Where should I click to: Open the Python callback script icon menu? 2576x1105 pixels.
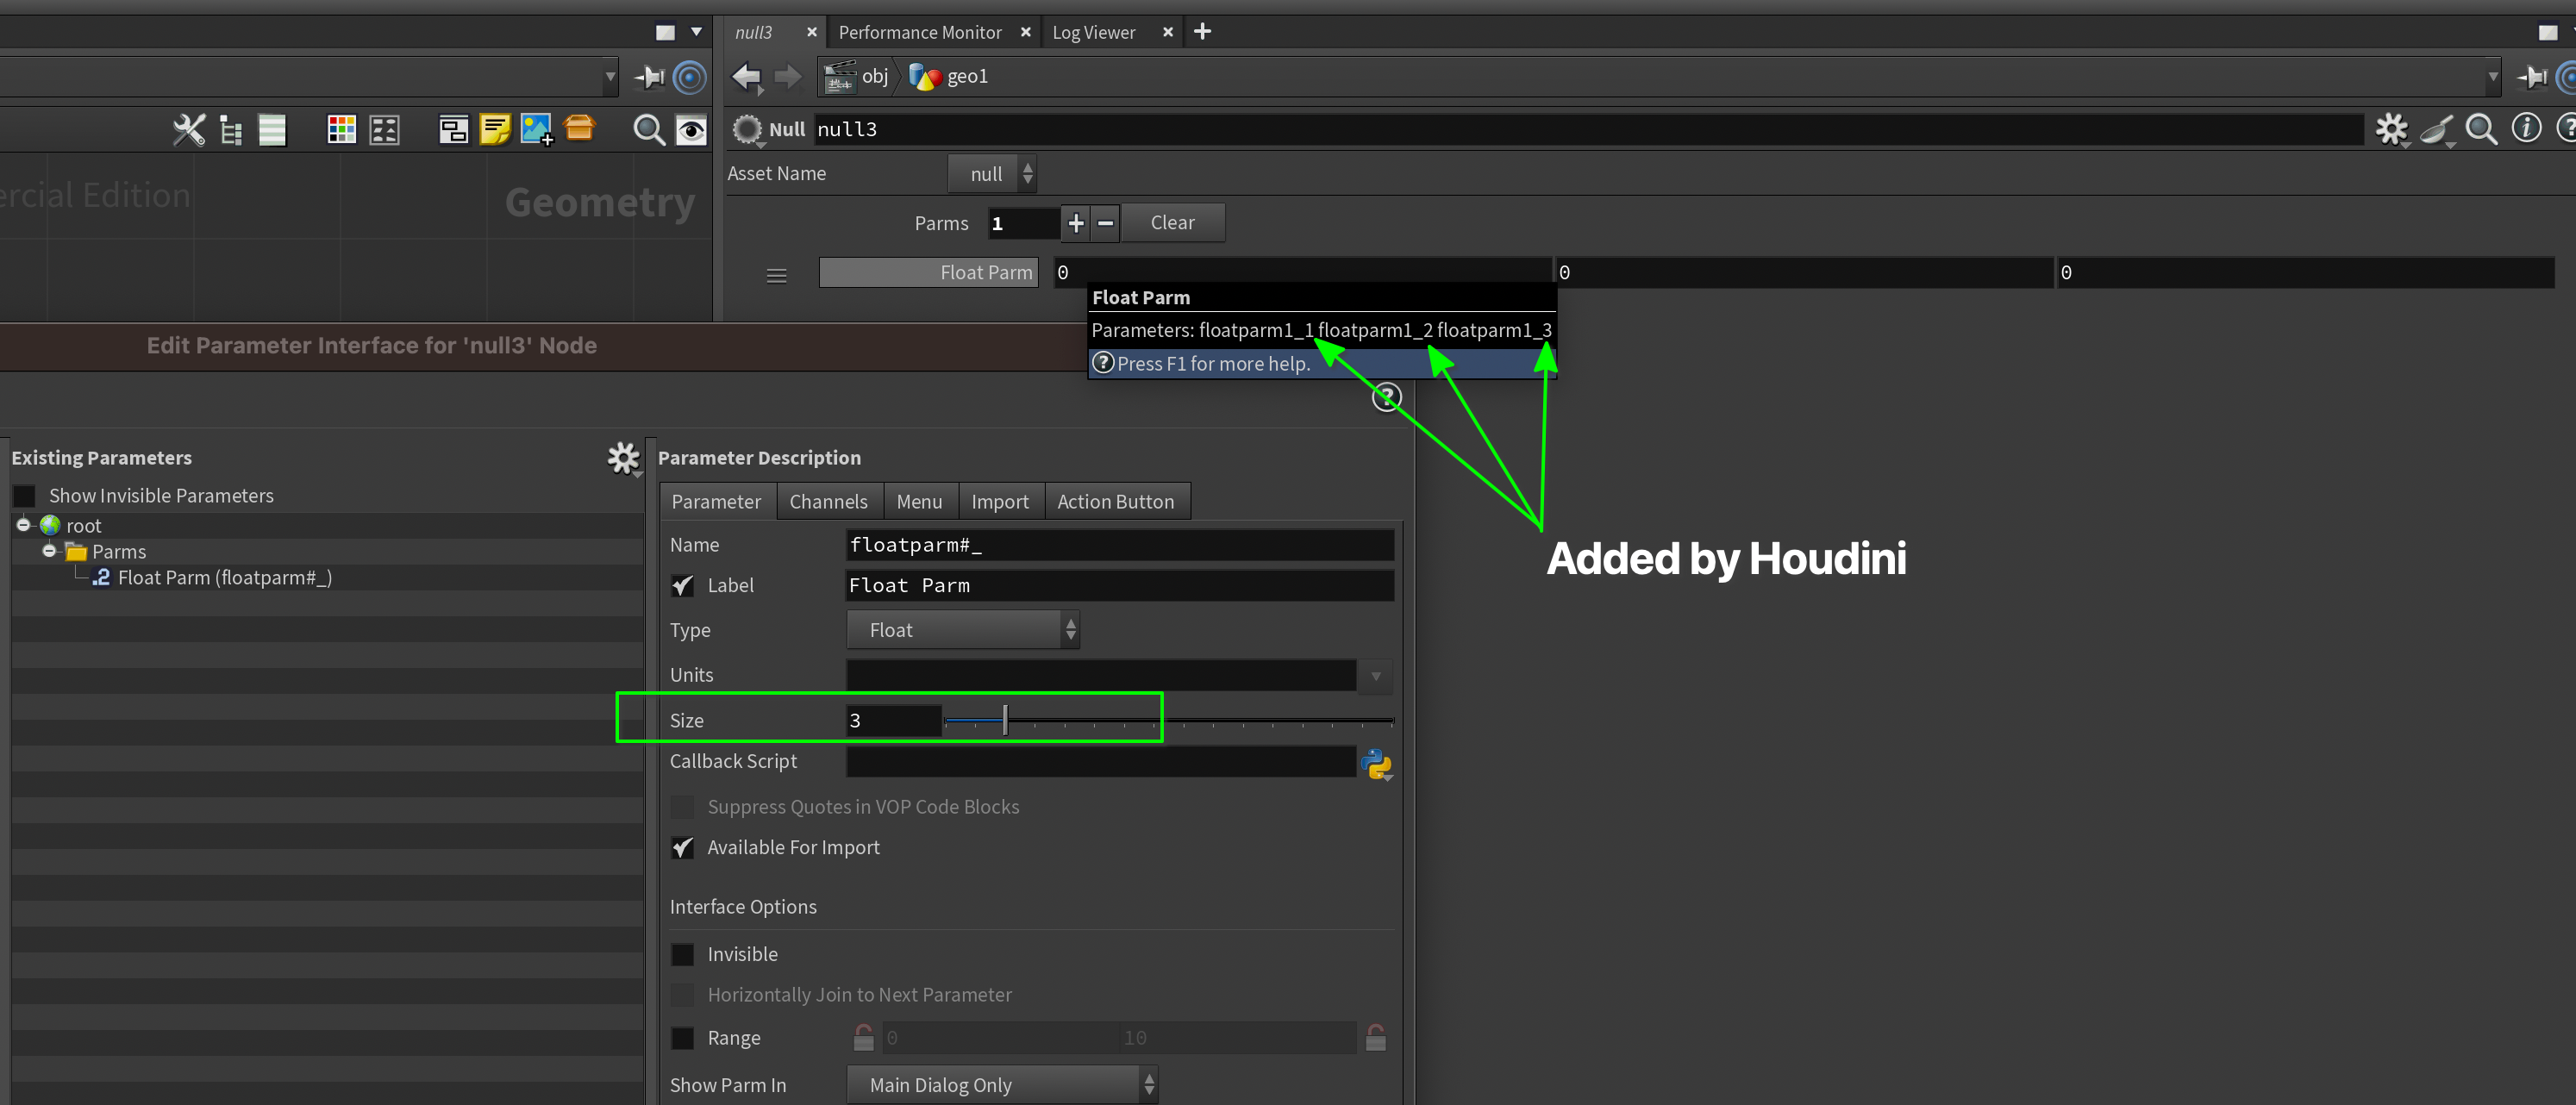pos(1376,764)
